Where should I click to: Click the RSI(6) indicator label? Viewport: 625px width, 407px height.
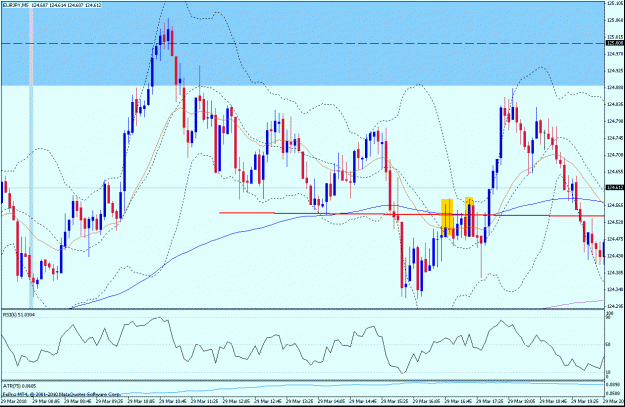coord(19,315)
